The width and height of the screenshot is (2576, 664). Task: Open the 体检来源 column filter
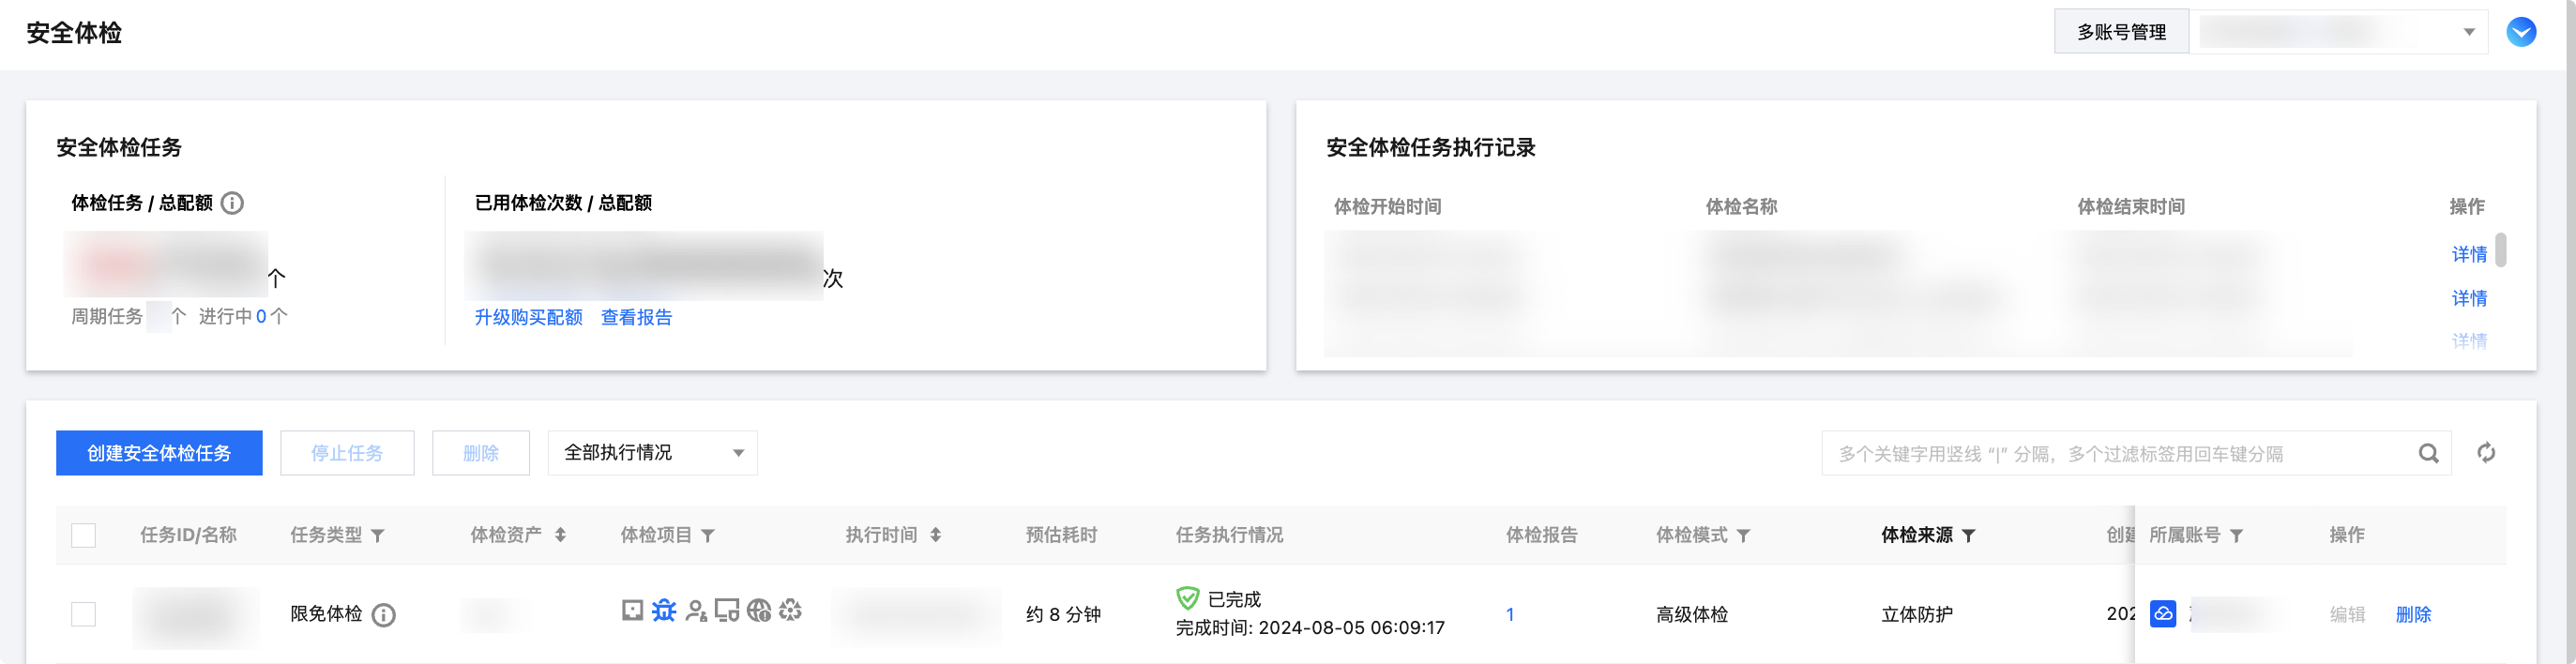(x=1968, y=536)
